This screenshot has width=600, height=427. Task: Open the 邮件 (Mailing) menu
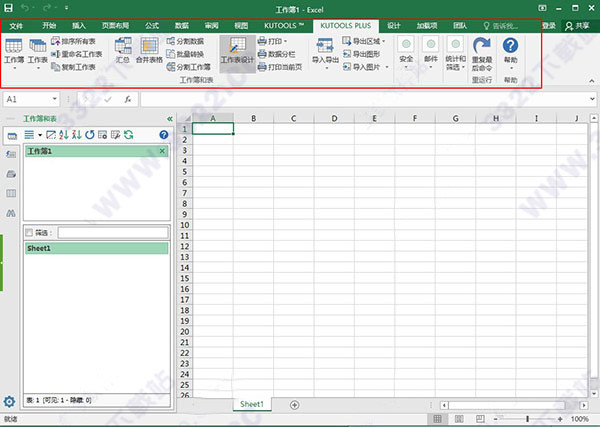pos(430,54)
